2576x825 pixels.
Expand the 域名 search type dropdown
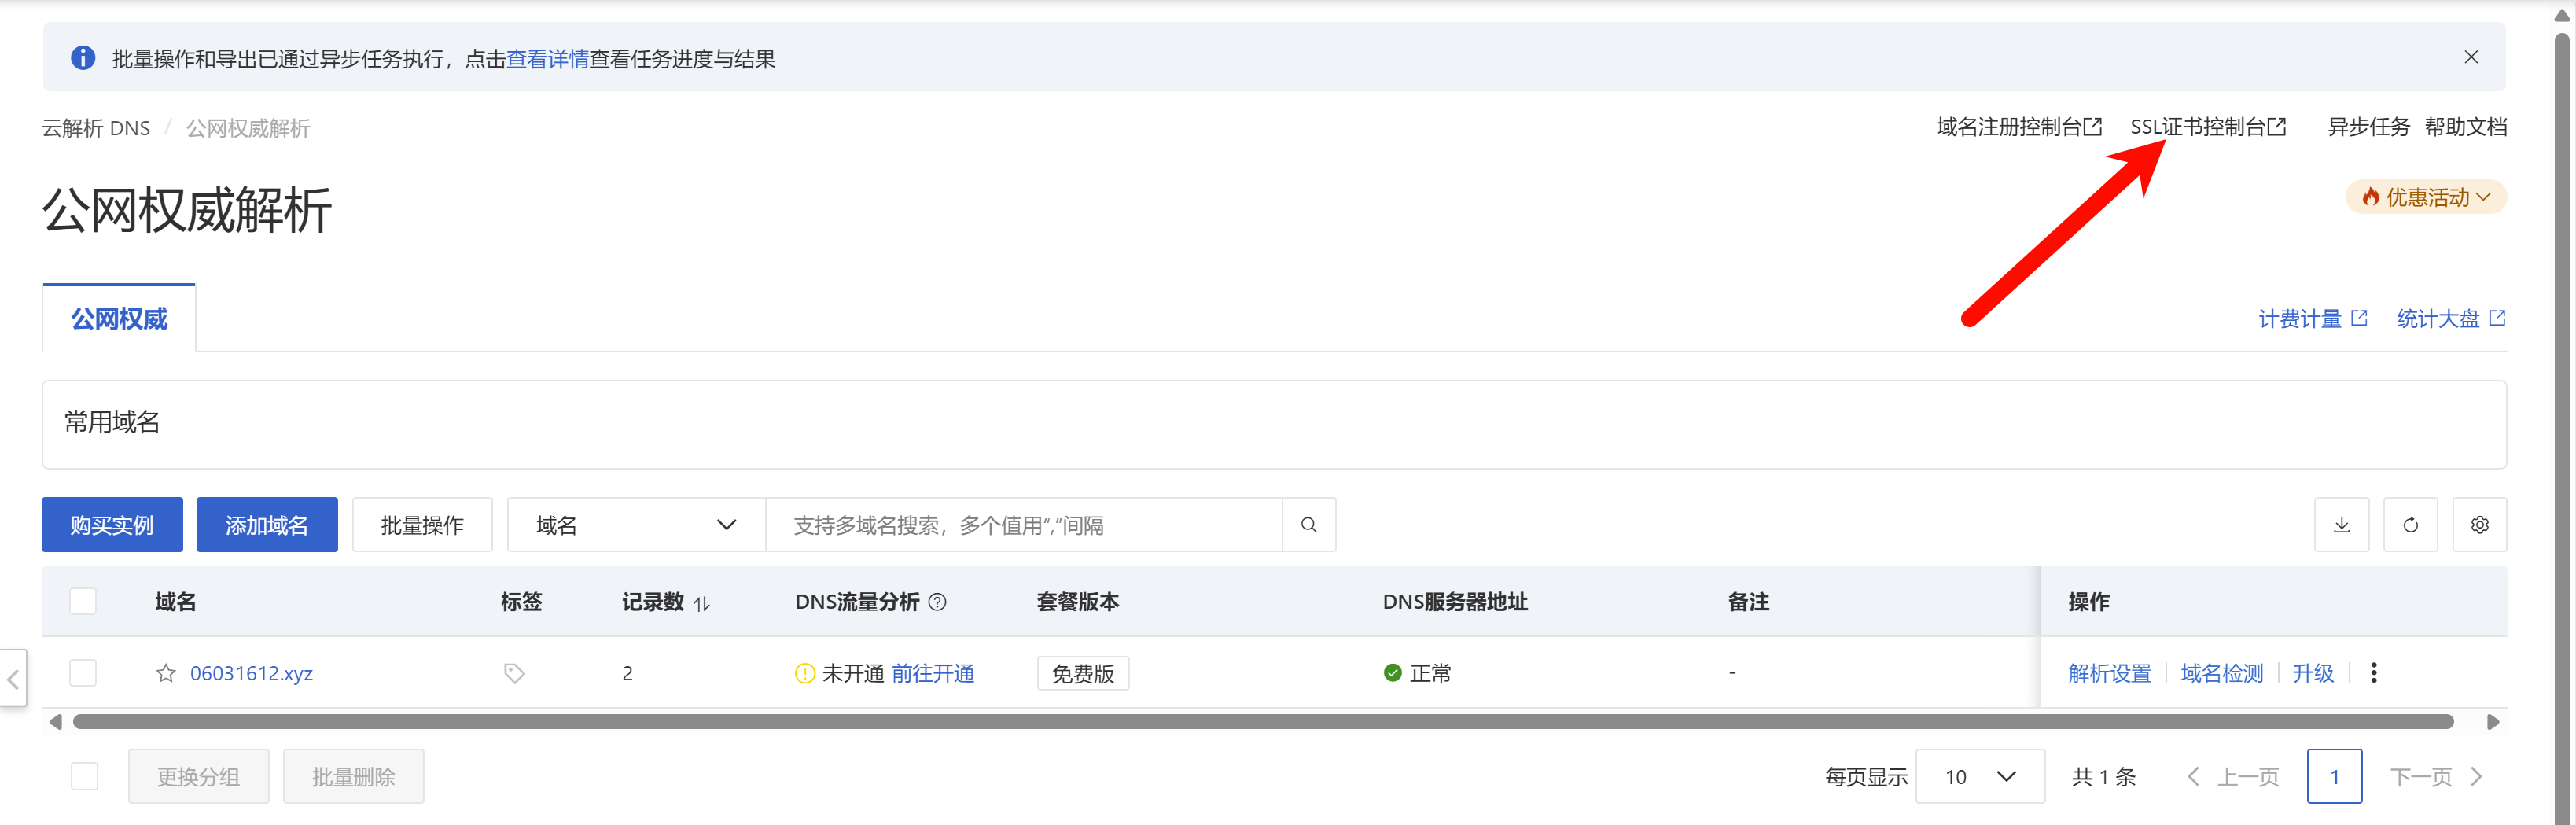point(636,525)
